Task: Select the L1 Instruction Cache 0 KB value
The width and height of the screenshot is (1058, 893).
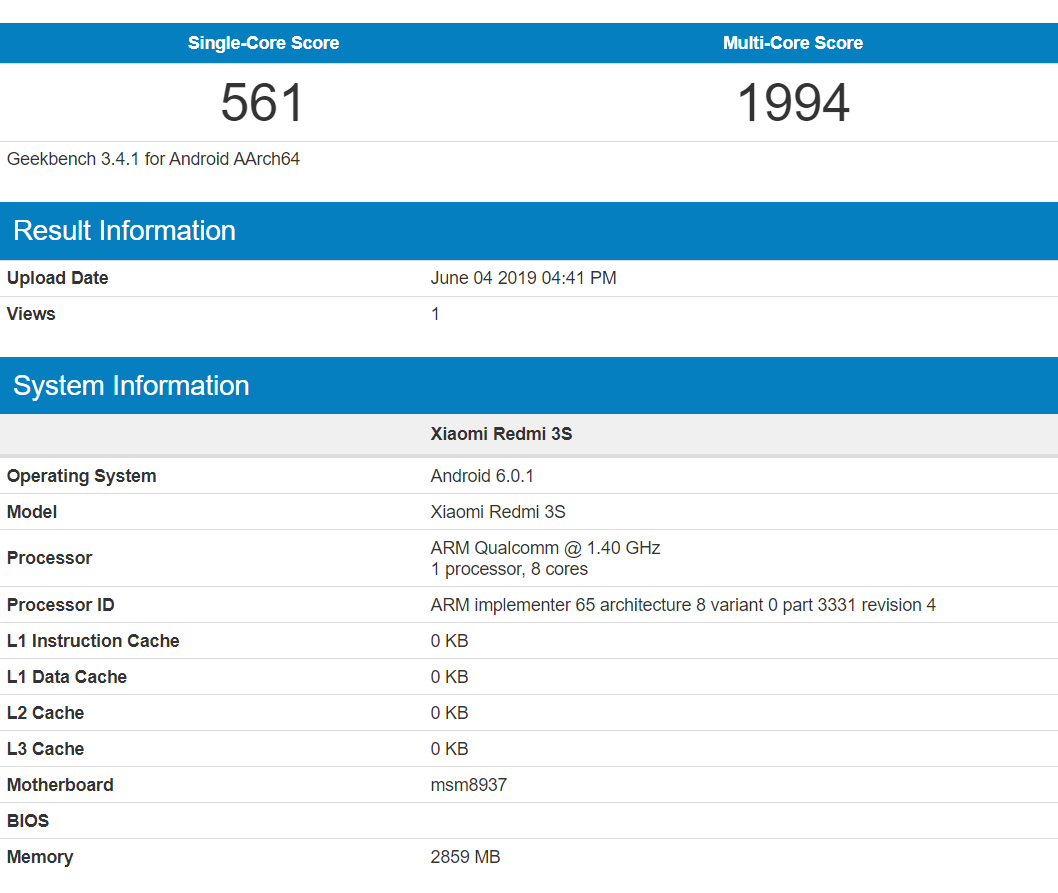Action: click(x=449, y=641)
